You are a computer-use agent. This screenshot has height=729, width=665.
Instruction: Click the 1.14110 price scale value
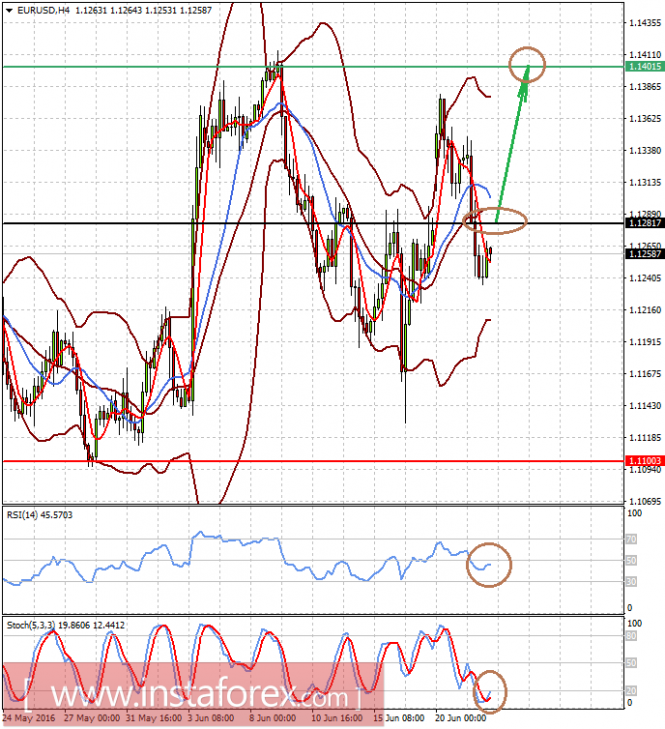[645, 55]
